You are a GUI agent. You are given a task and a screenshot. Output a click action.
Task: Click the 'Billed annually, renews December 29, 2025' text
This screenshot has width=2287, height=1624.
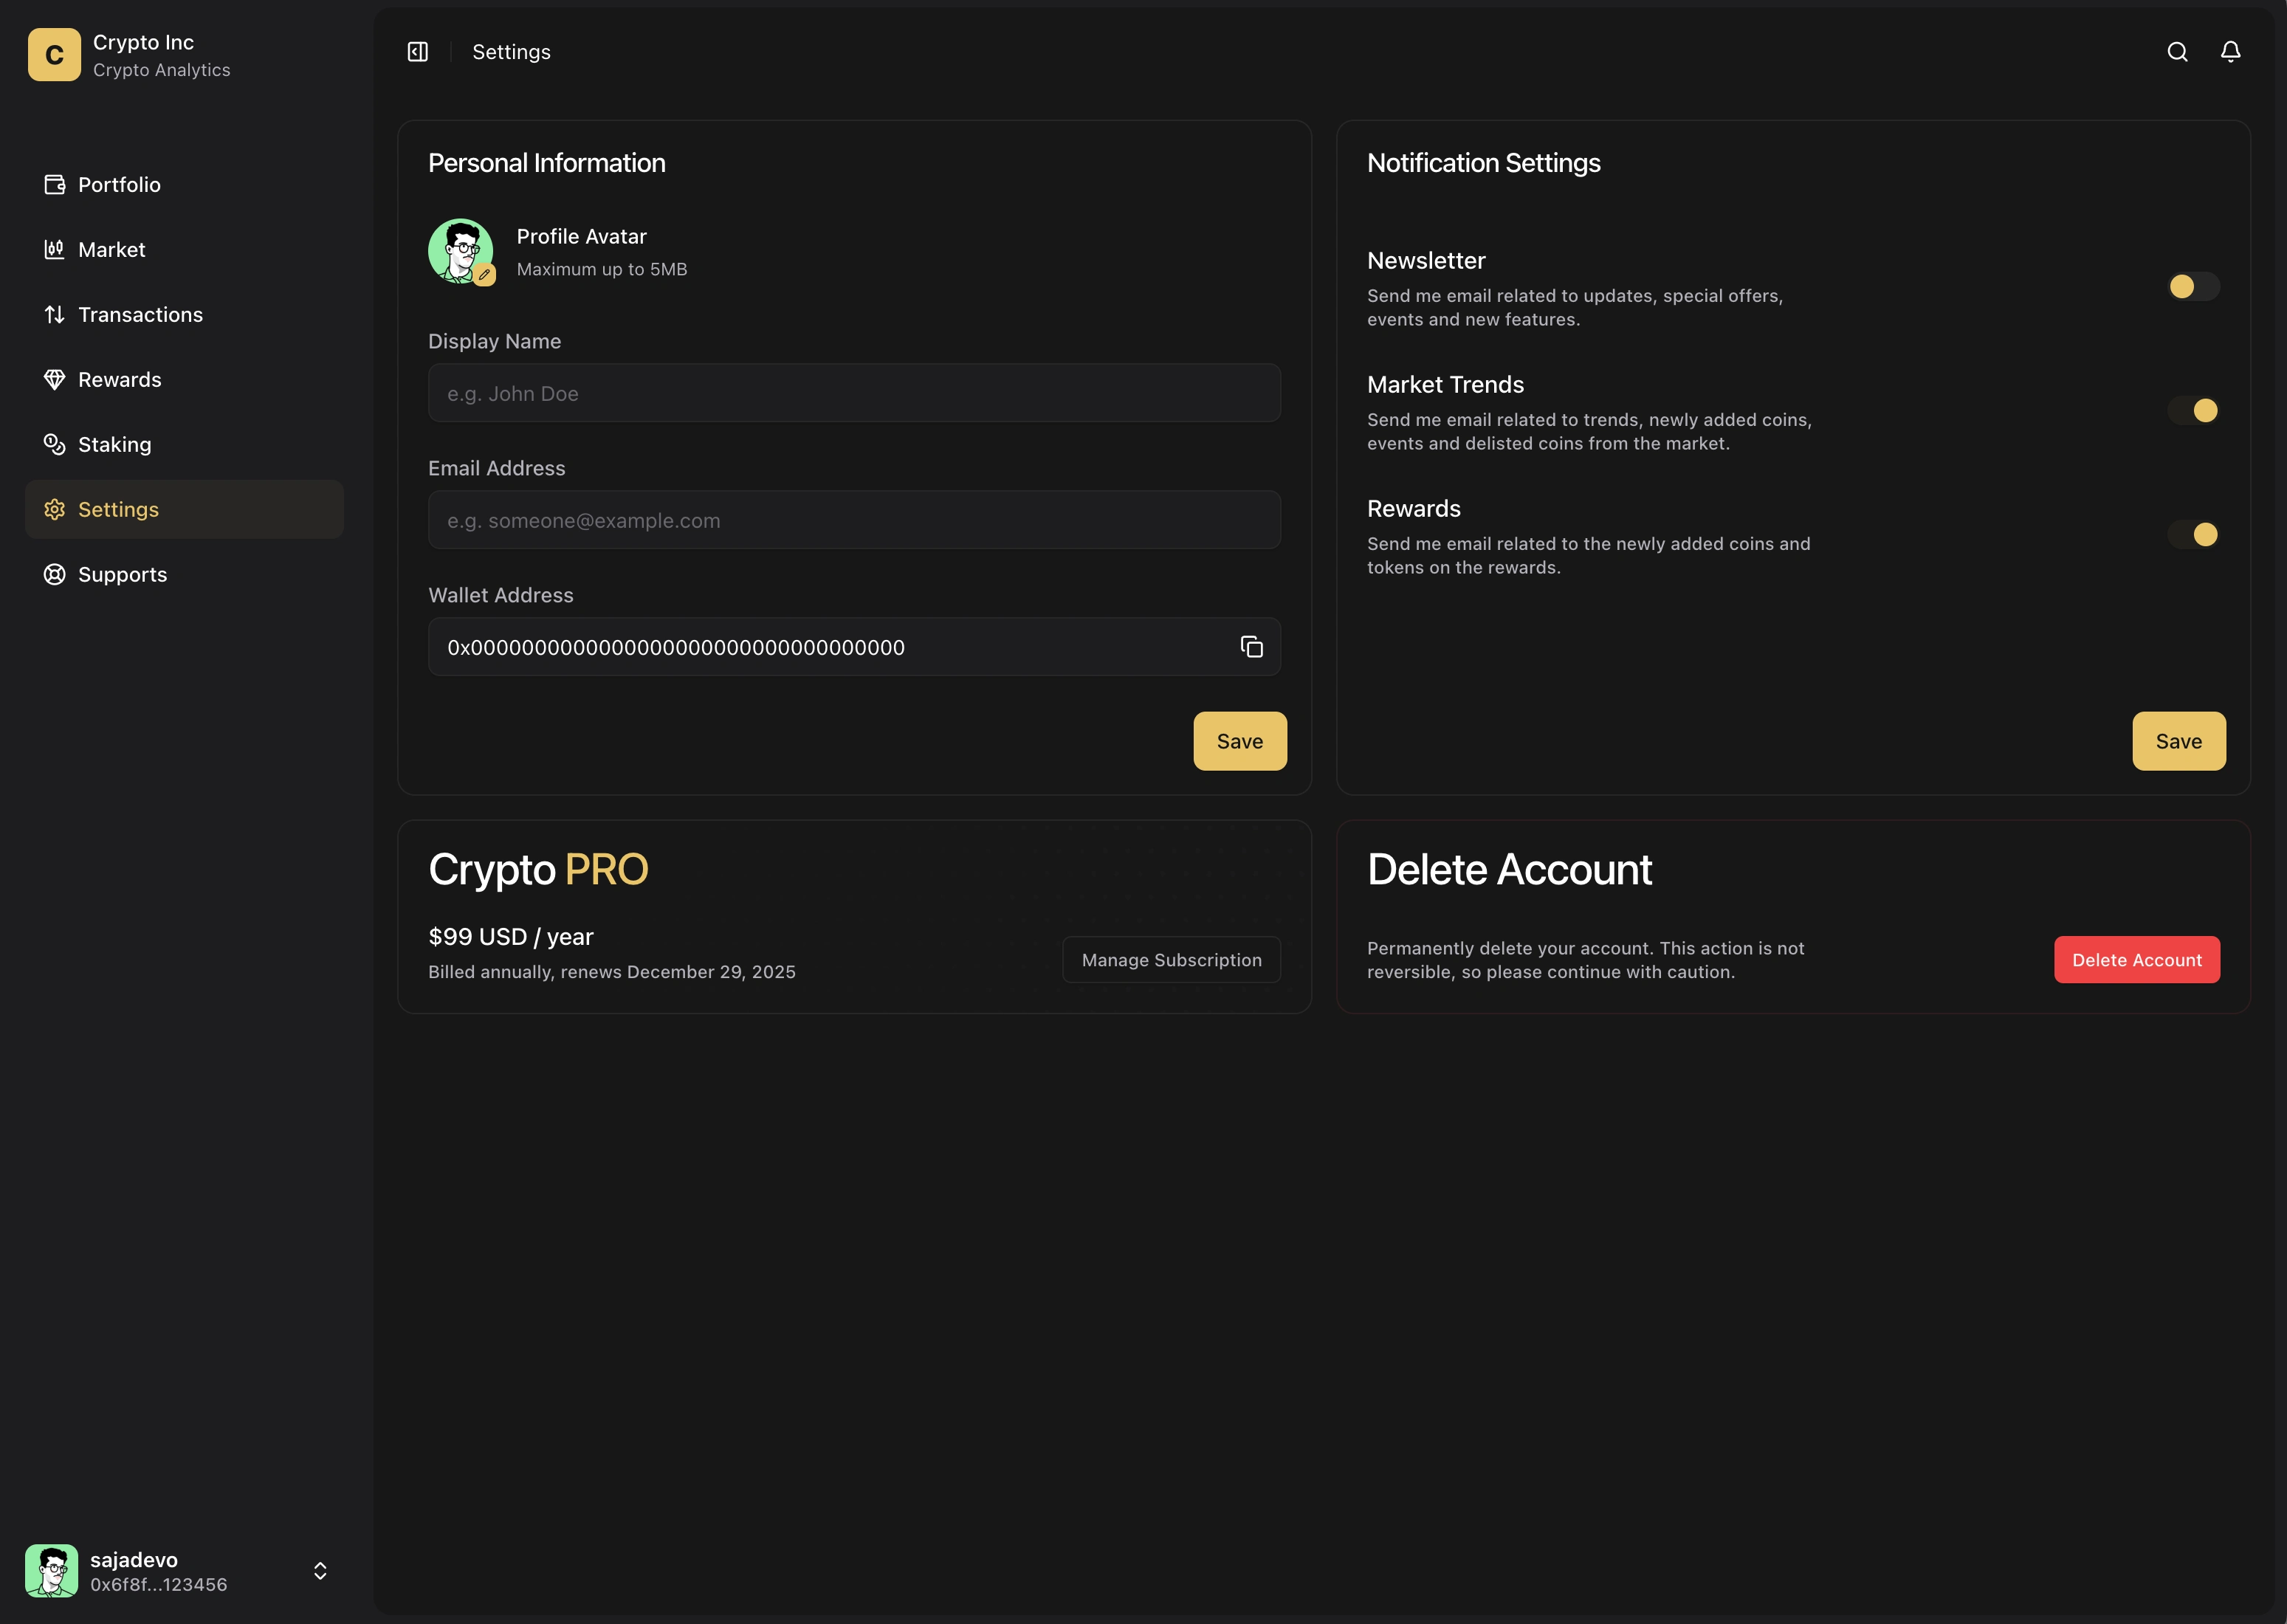(x=611, y=972)
